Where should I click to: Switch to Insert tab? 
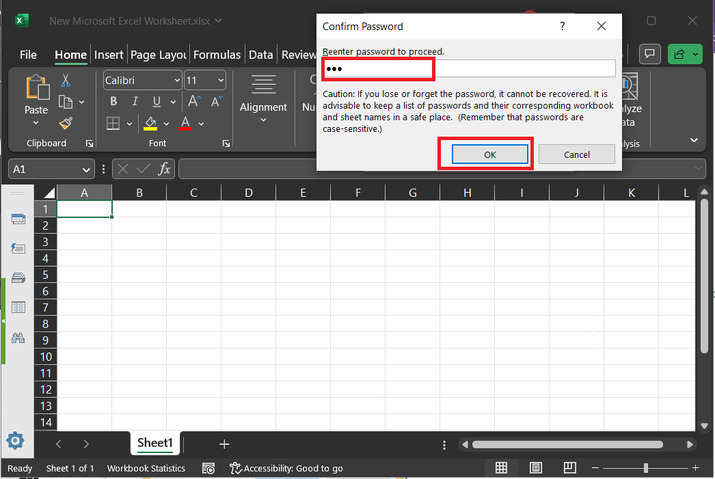[x=109, y=55]
